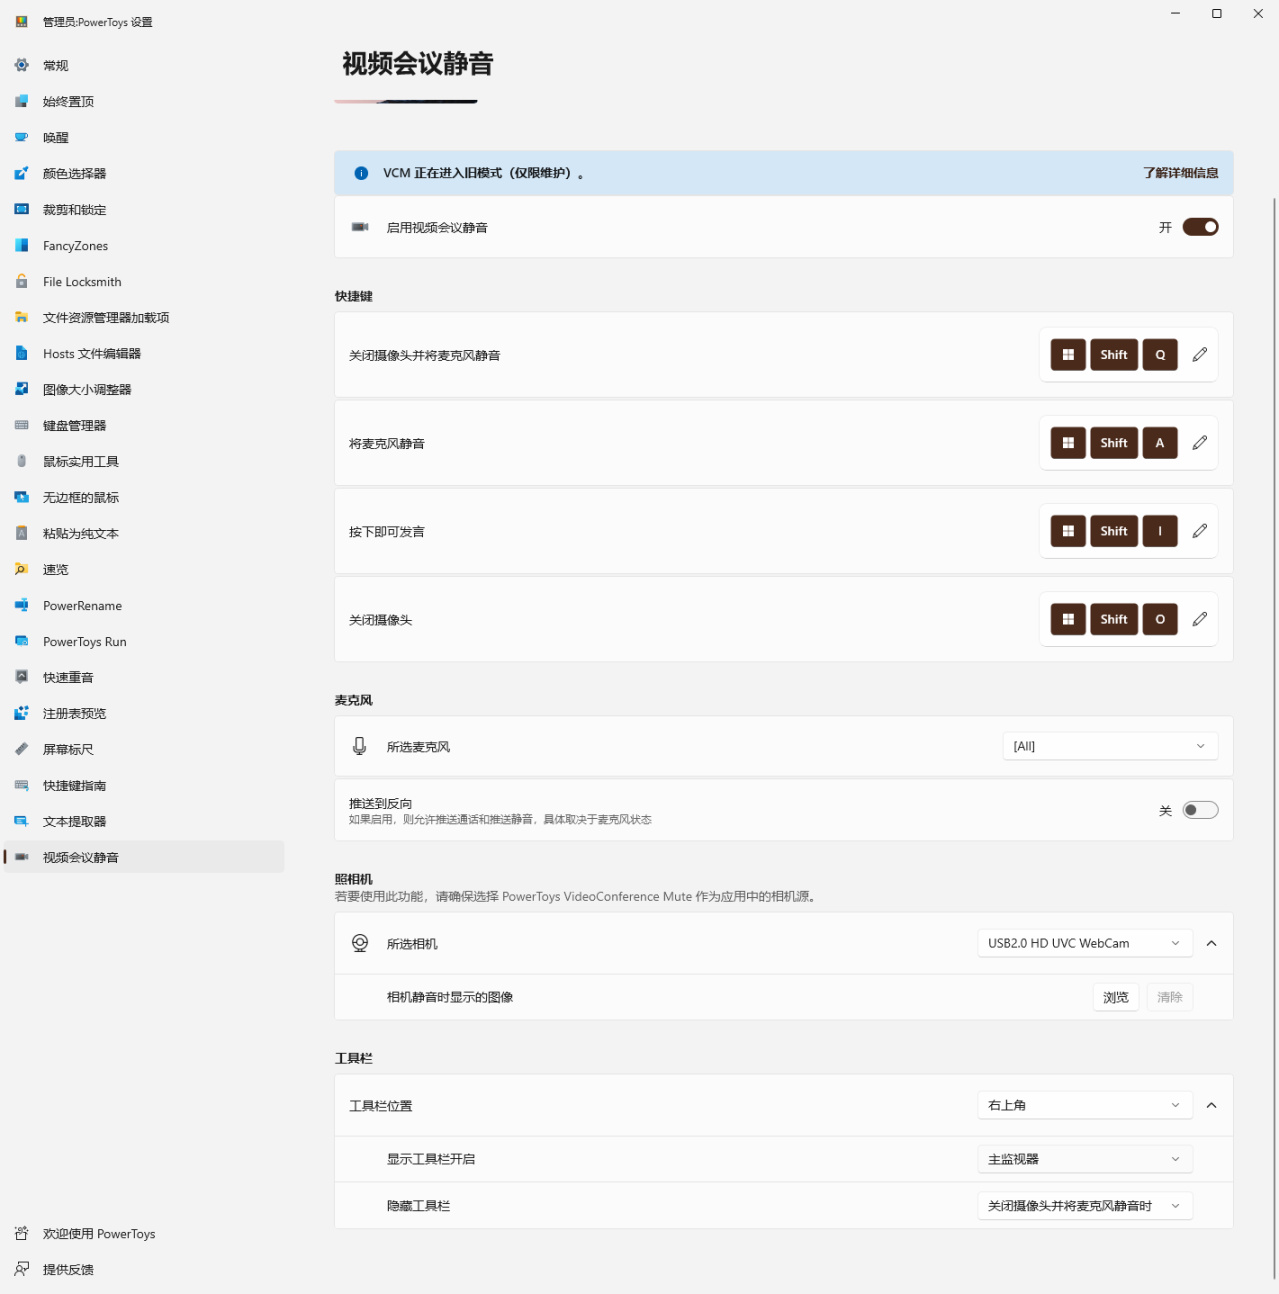This screenshot has width=1279, height=1294.
Task: Click the 粘贴为纯文本 icon
Action: click(x=22, y=533)
